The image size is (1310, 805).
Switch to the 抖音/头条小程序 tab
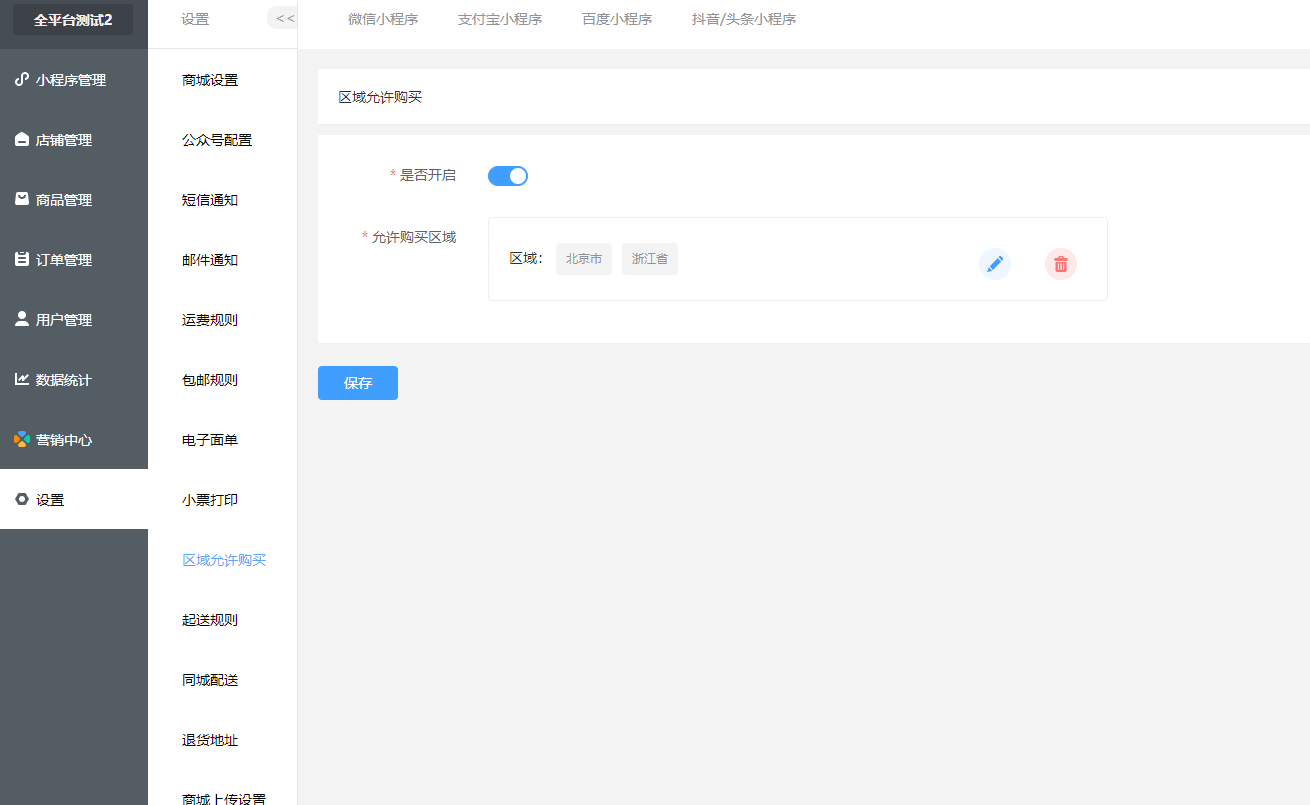click(x=744, y=20)
